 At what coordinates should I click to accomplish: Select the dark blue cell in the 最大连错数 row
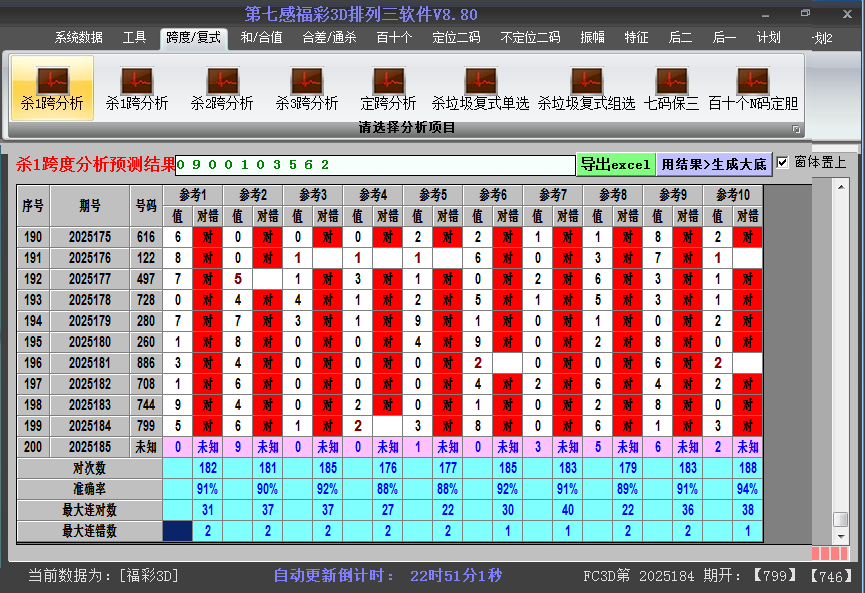pos(178,531)
